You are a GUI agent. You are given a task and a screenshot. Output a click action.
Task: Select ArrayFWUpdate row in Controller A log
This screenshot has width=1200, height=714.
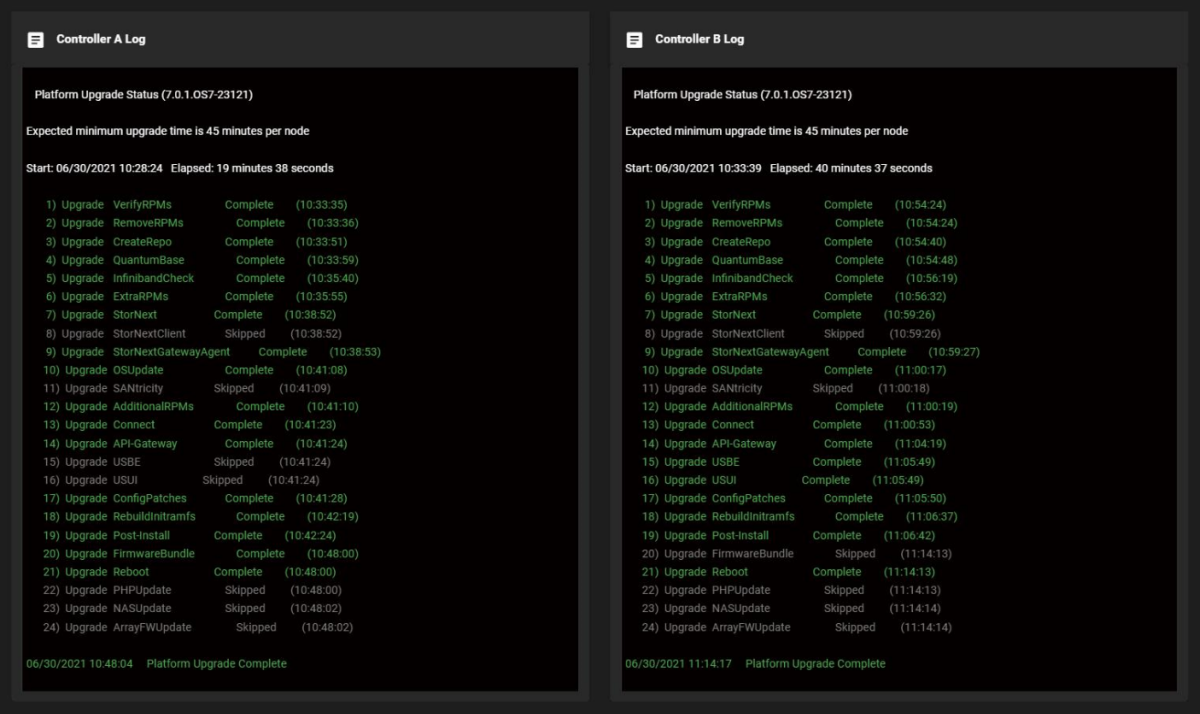click(x=197, y=628)
